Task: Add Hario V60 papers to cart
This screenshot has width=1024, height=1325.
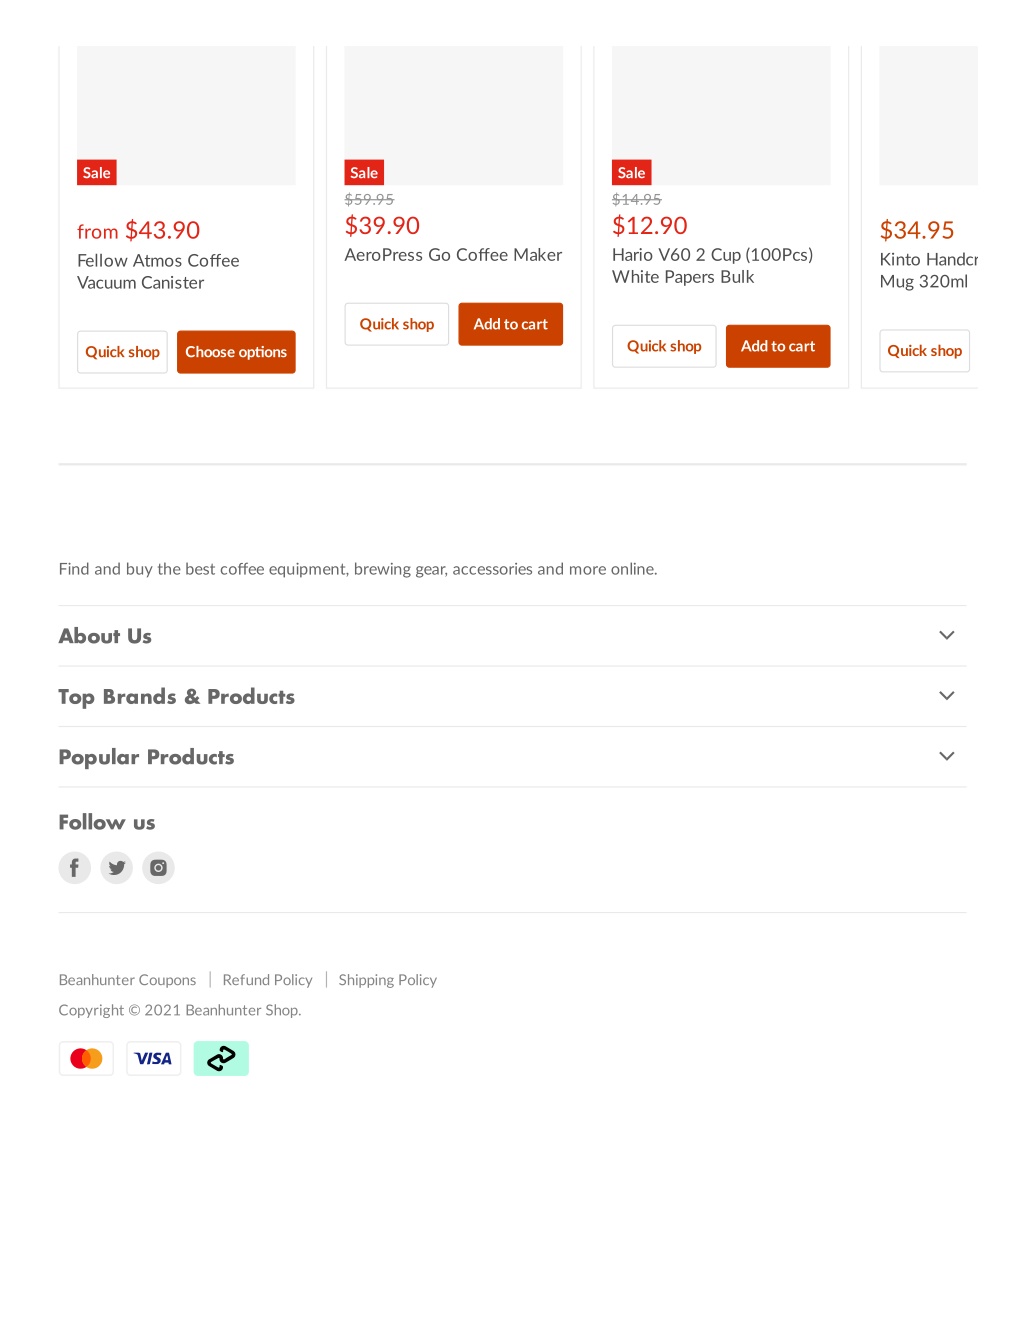Action: [778, 346]
